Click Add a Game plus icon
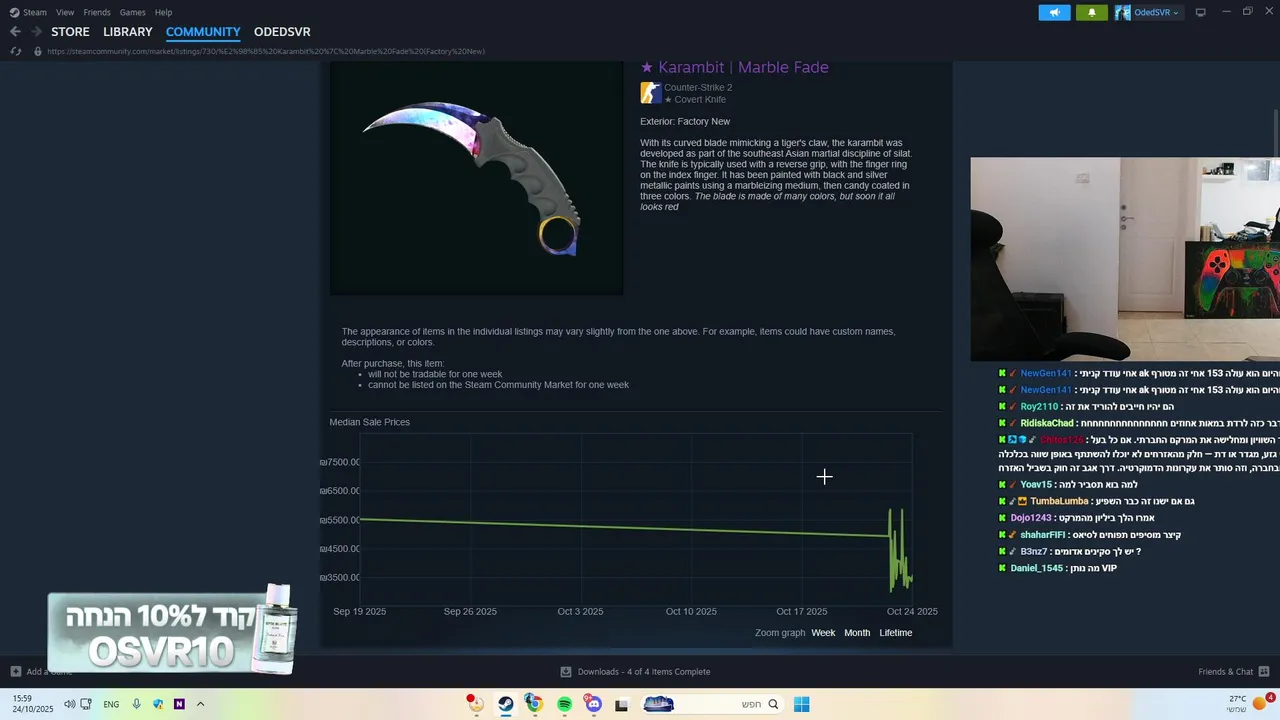Image resolution: width=1280 pixels, height=720 pixels. click(x=15, y=672)
